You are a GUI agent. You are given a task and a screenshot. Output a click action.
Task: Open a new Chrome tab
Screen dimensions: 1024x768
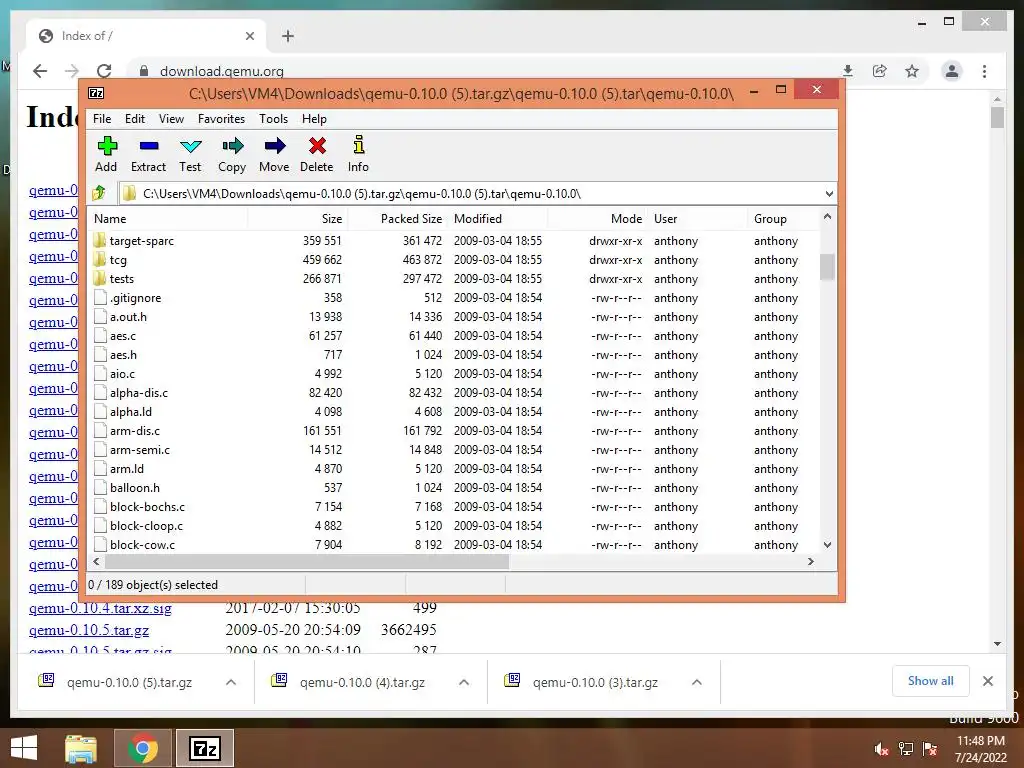[x=288, y=36]
